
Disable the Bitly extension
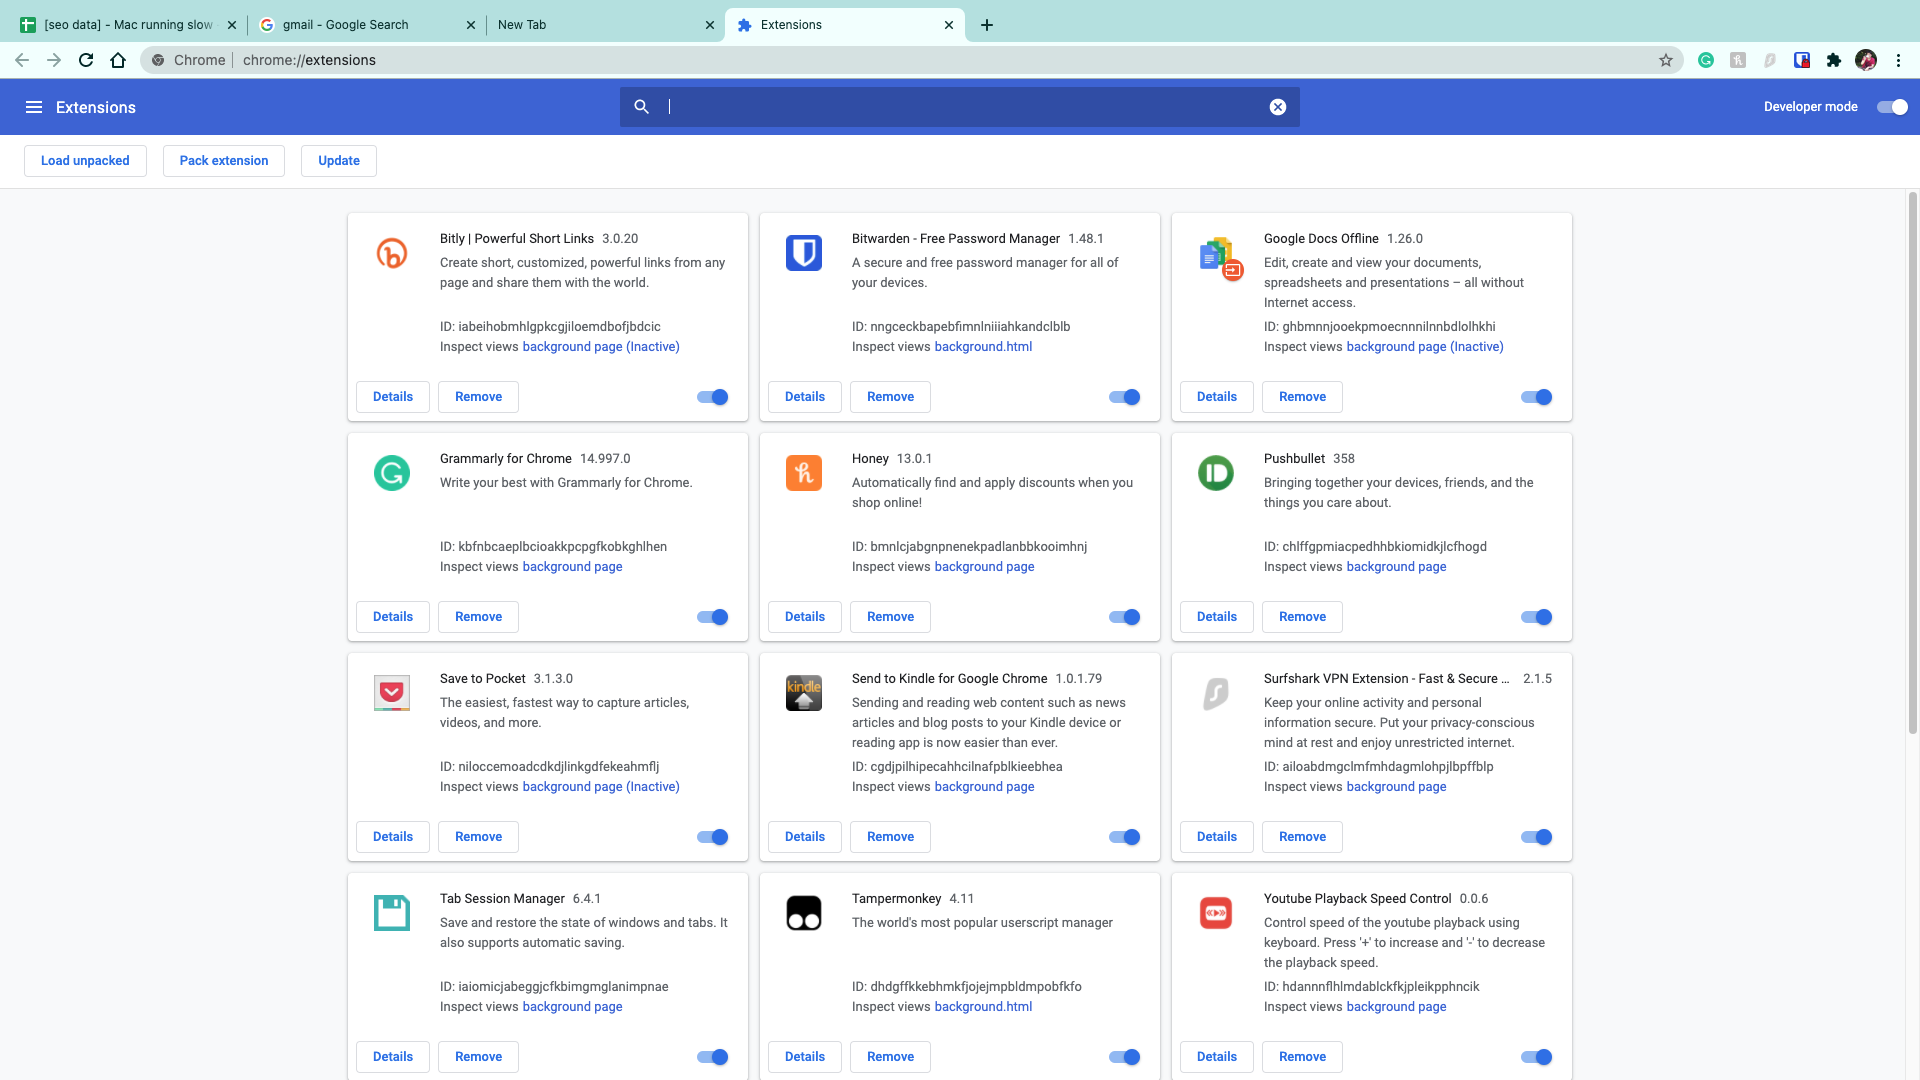tap(713, 397)
